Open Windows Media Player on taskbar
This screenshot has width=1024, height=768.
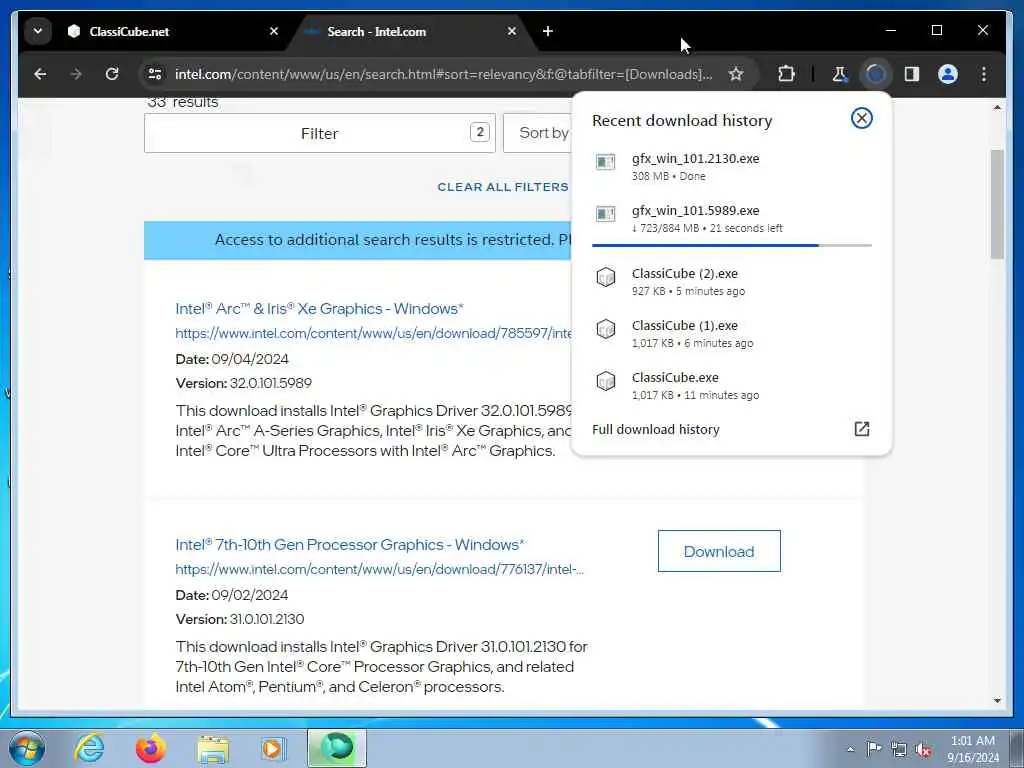click(274, 748)
